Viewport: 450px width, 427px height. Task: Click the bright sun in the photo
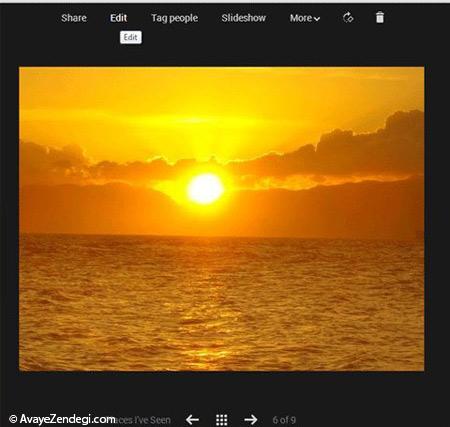point(205,188)
